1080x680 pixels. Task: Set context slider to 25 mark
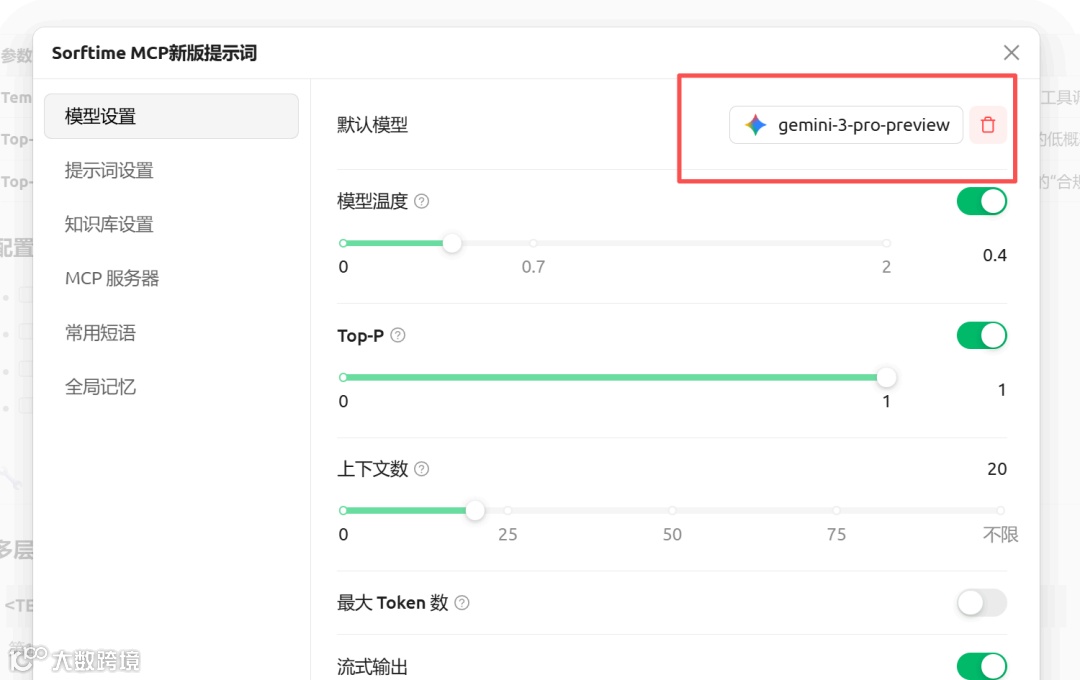[x=508, y=511]
